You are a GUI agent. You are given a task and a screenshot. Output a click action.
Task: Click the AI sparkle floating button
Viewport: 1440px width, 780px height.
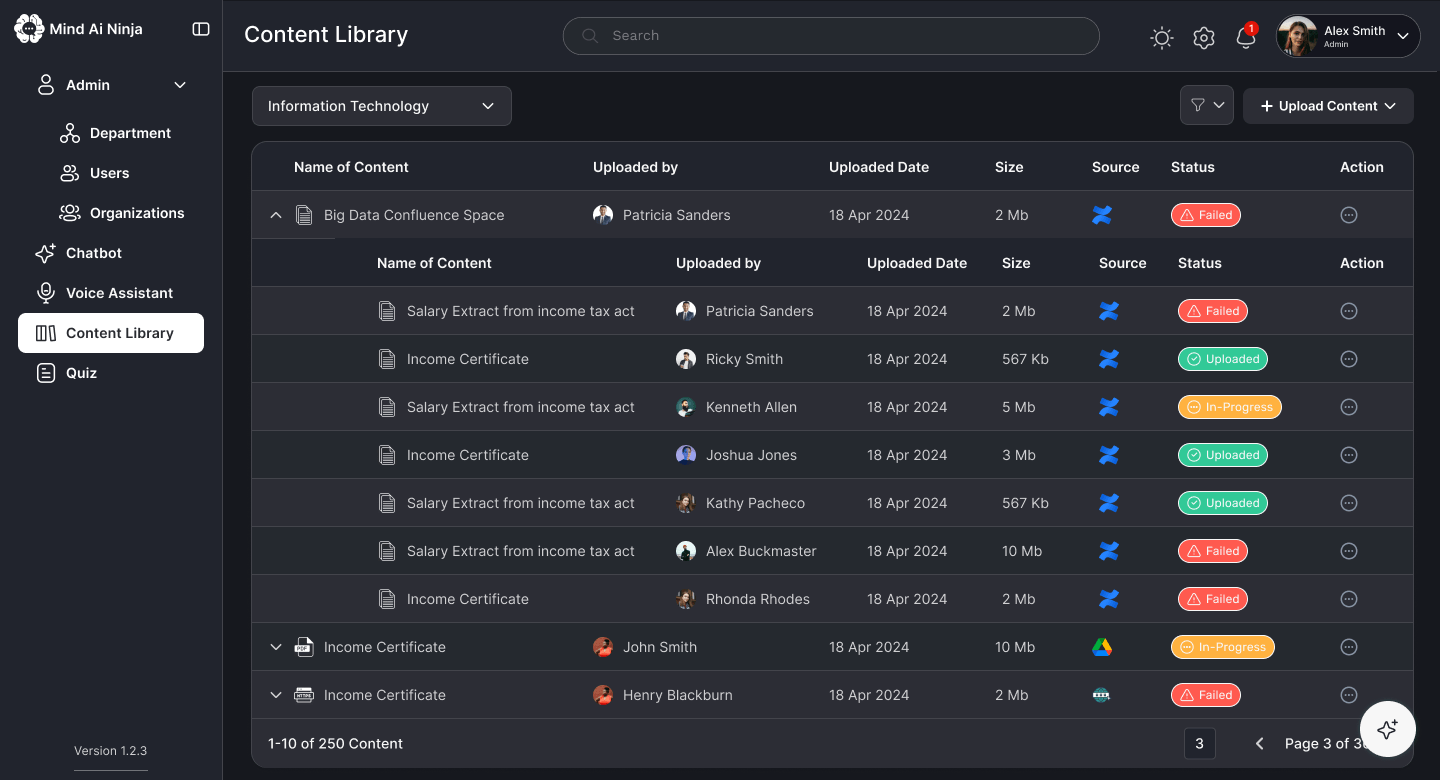click(x=1387, y=729)
